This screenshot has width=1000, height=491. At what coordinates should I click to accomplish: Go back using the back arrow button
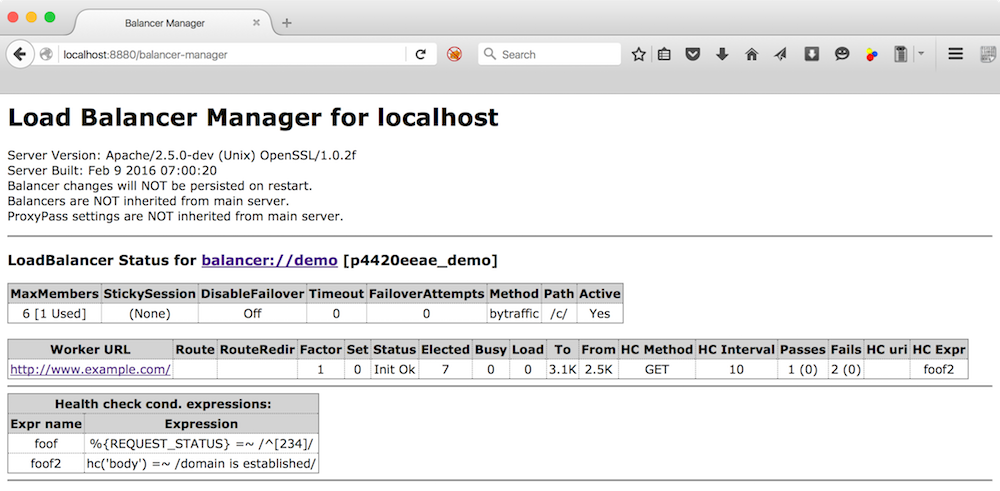19,54
